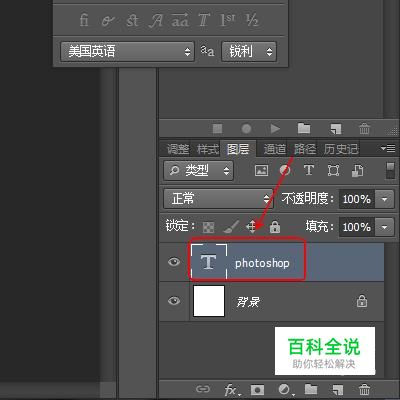Image resolution: width=400 pixels, height=400 pixels.
Task: Hide the photoshop text layer
Action: (174, 262)
